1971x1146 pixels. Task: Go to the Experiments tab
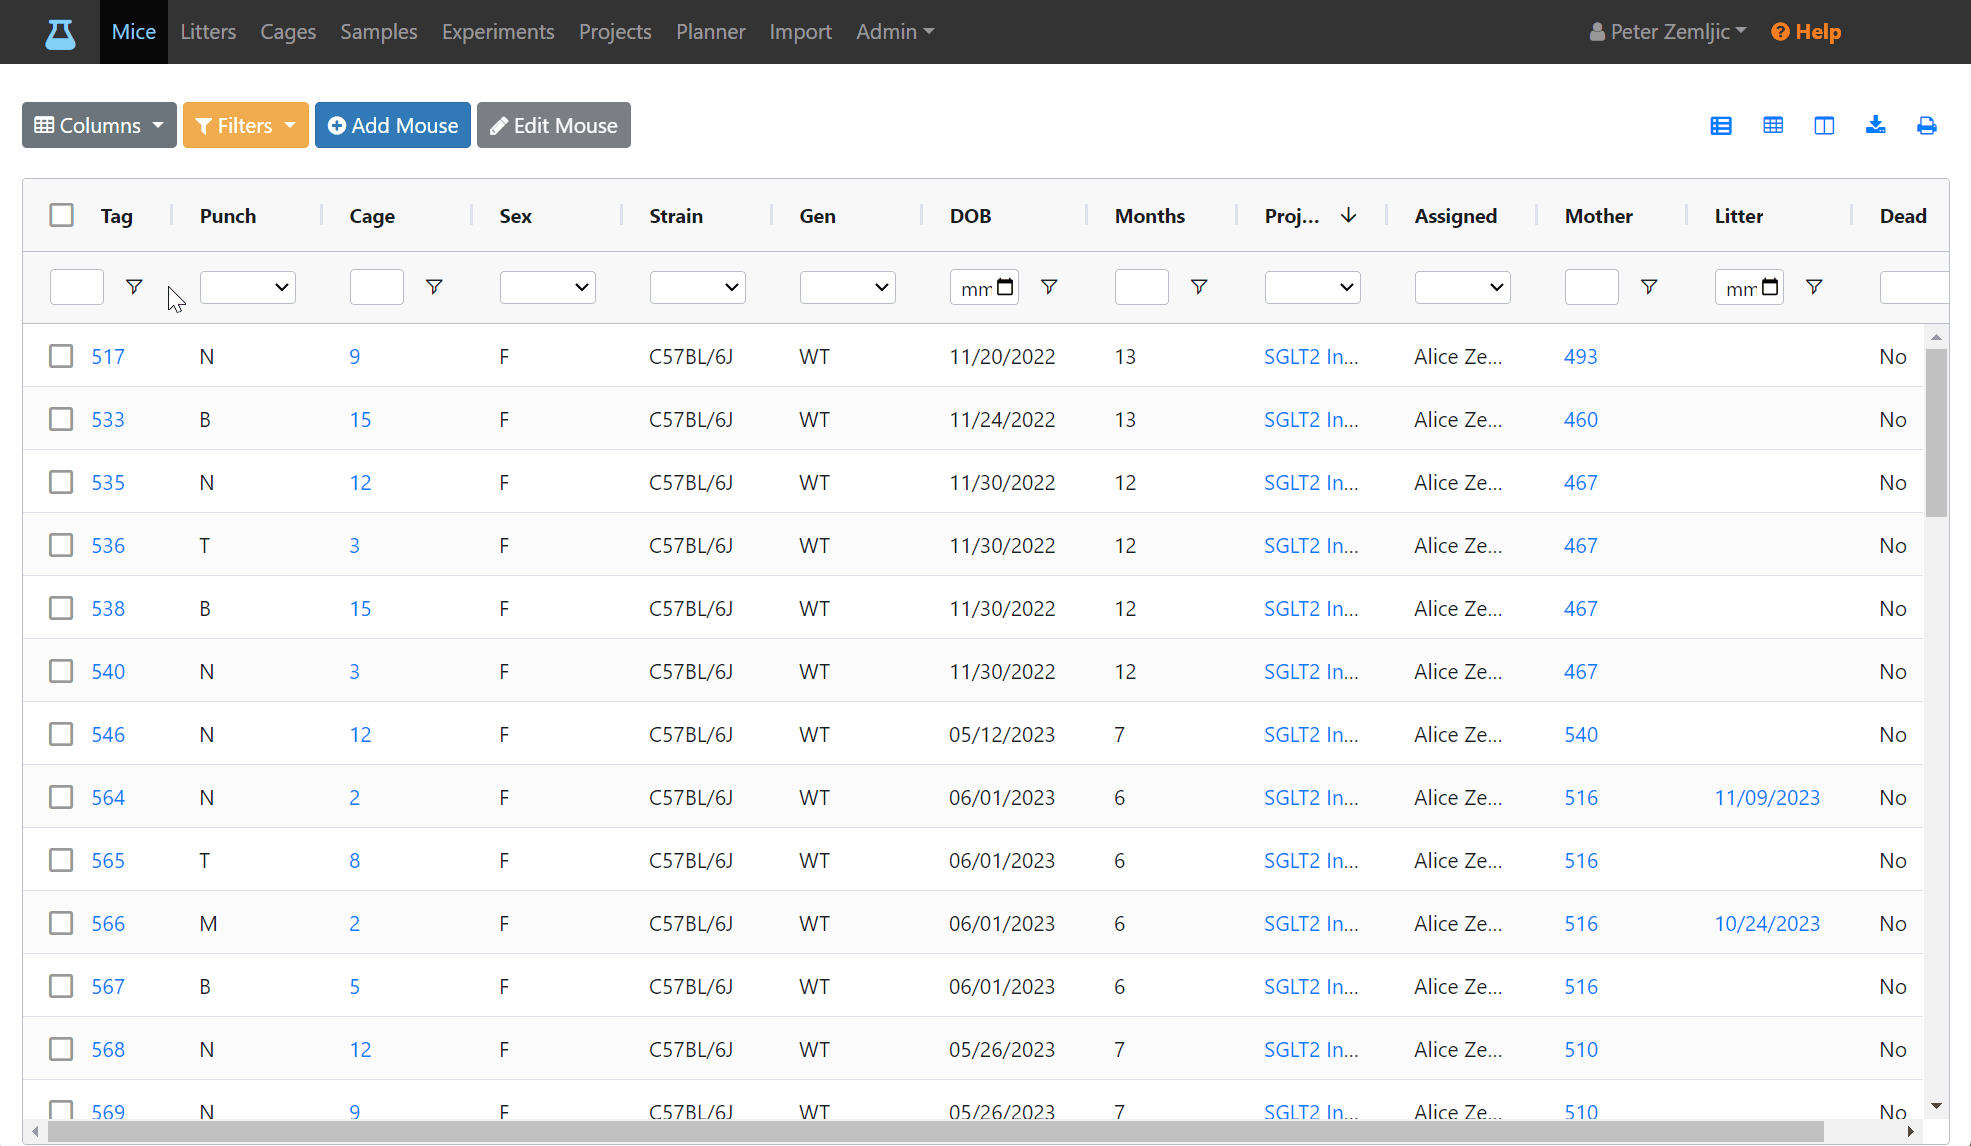498,32
